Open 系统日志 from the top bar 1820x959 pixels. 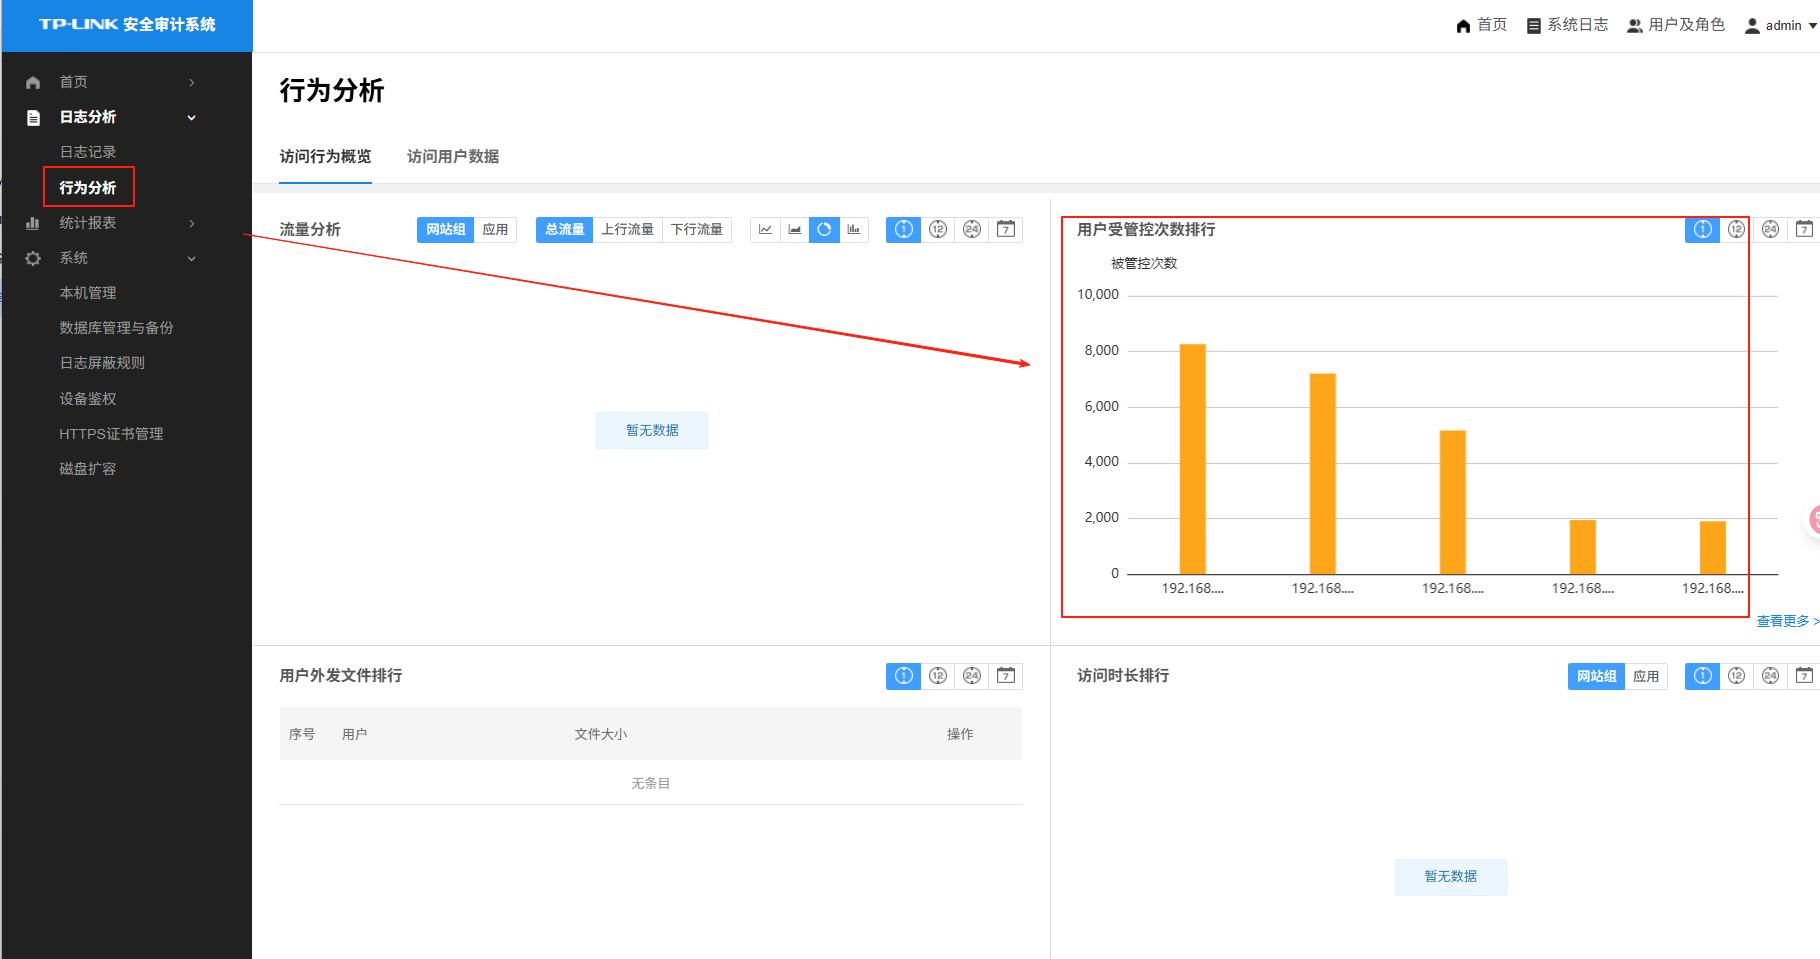click(x=1567, y=25)
